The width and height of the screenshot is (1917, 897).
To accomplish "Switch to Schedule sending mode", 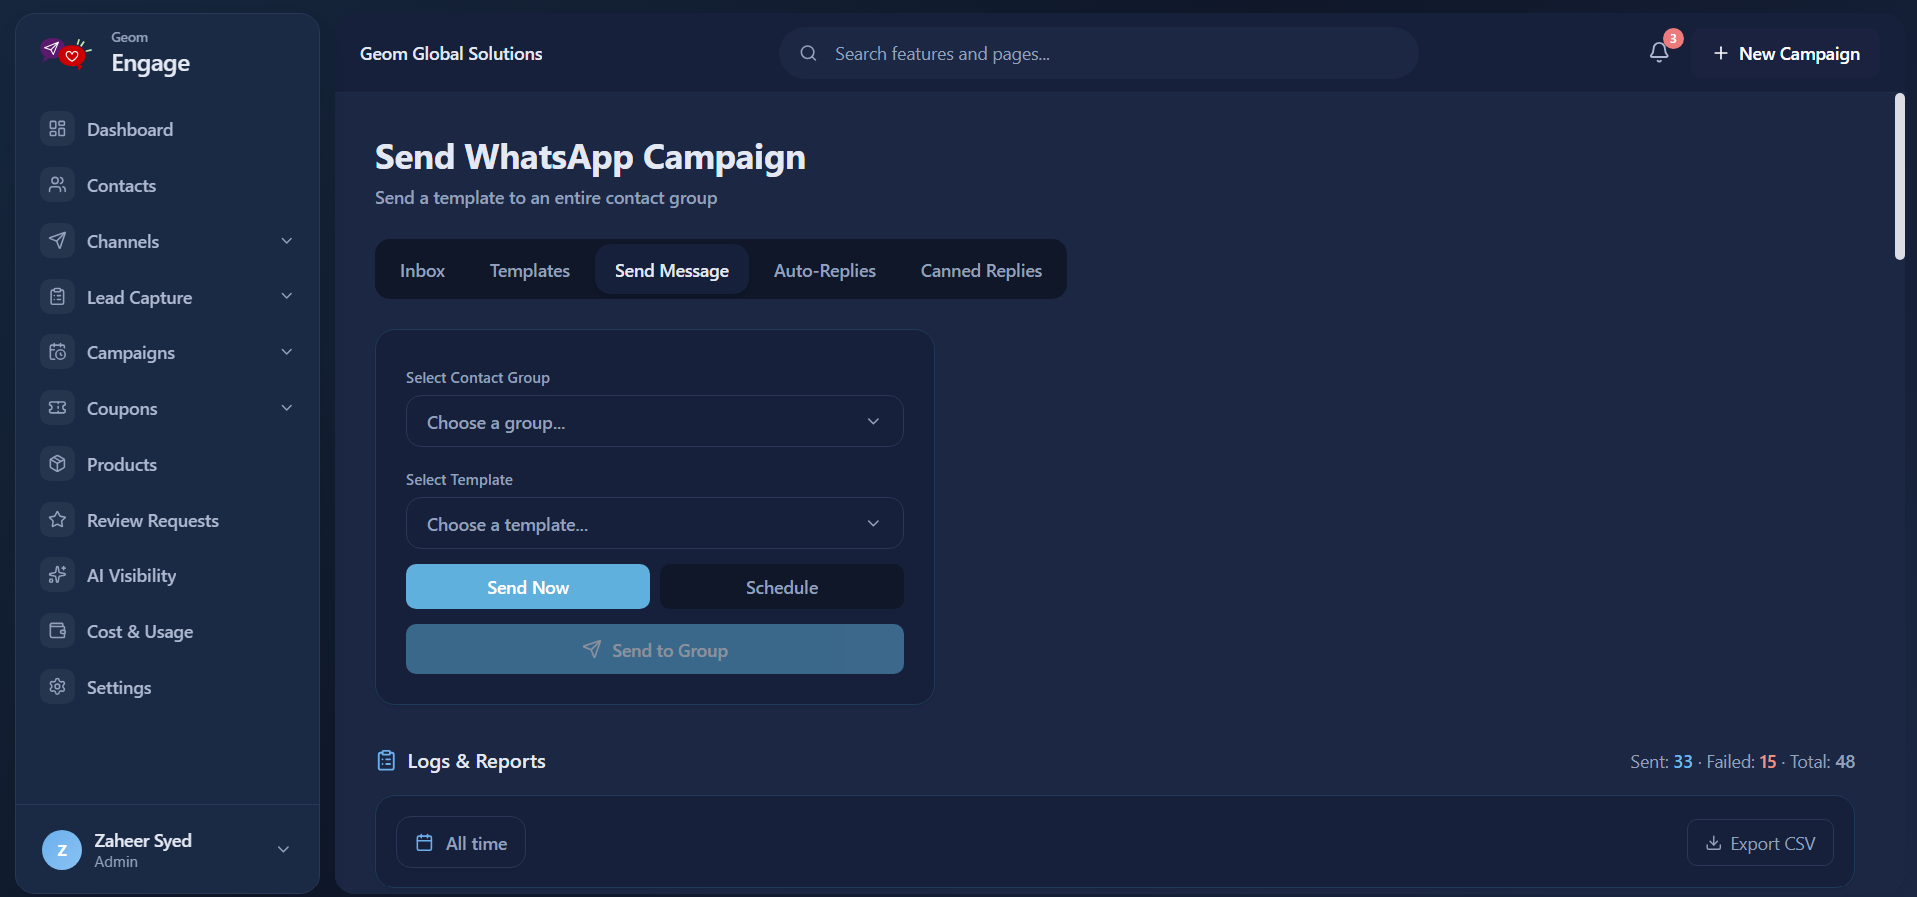I will click(782, 587).
